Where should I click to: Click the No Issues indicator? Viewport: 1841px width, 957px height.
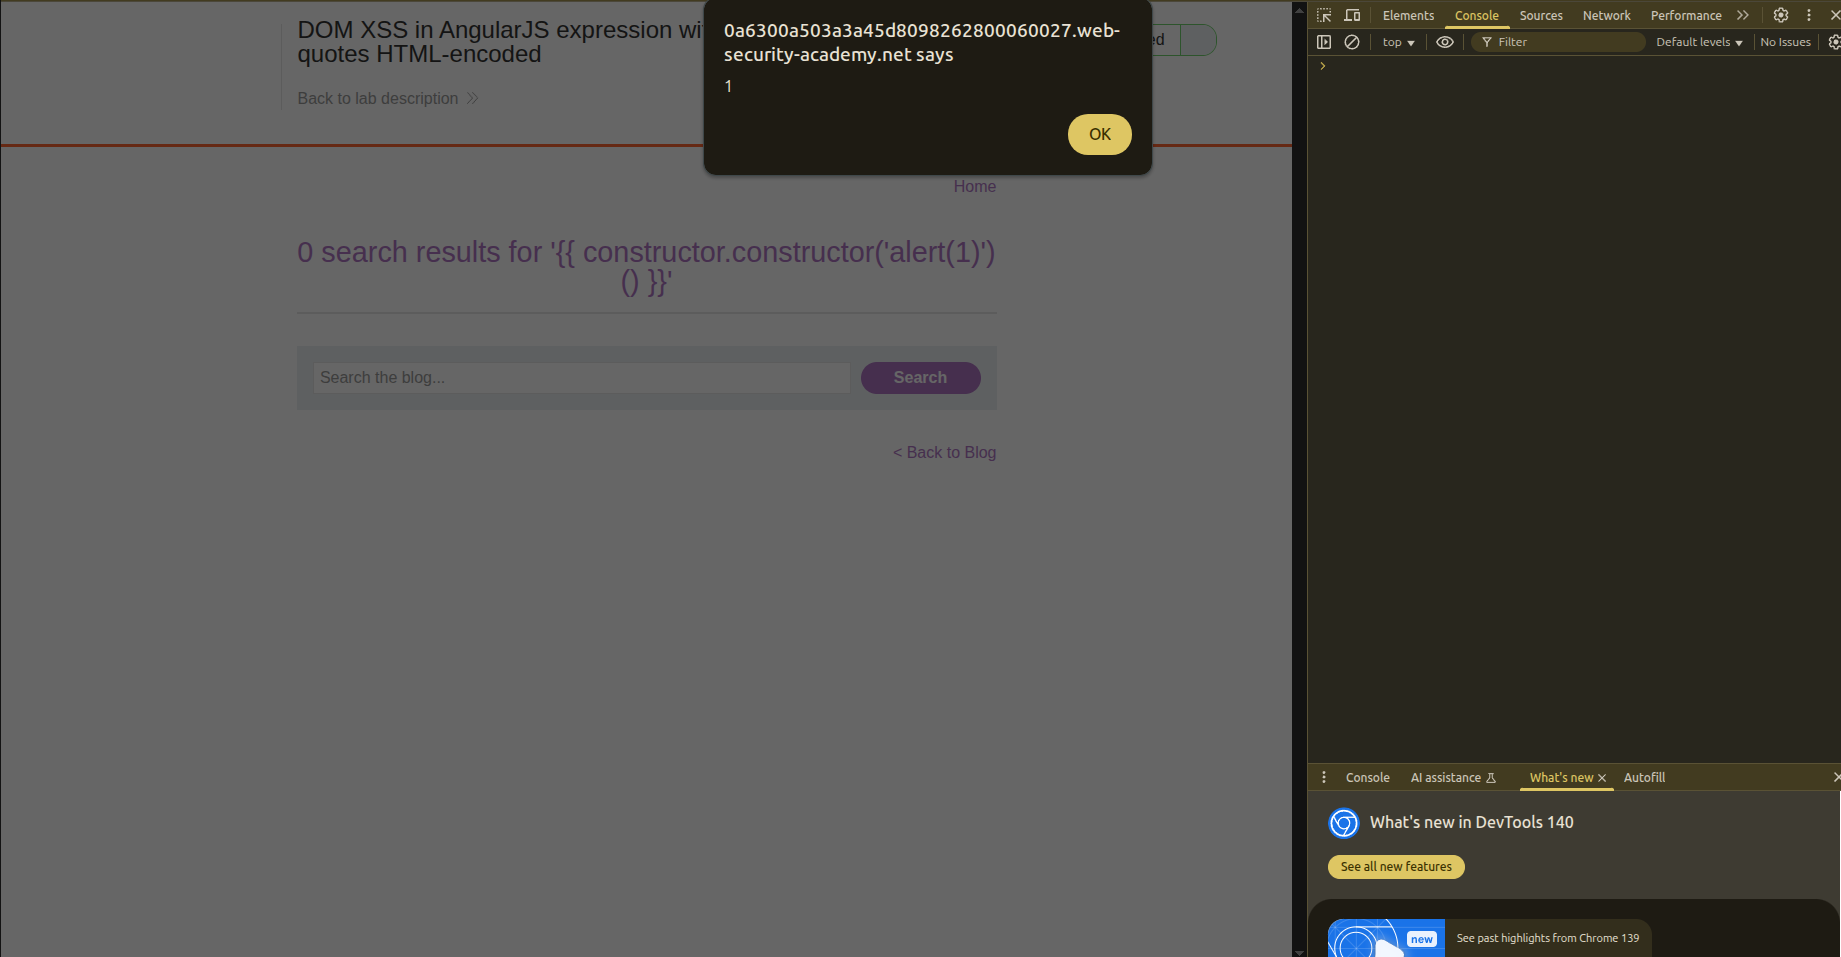tap(1785, 42)
